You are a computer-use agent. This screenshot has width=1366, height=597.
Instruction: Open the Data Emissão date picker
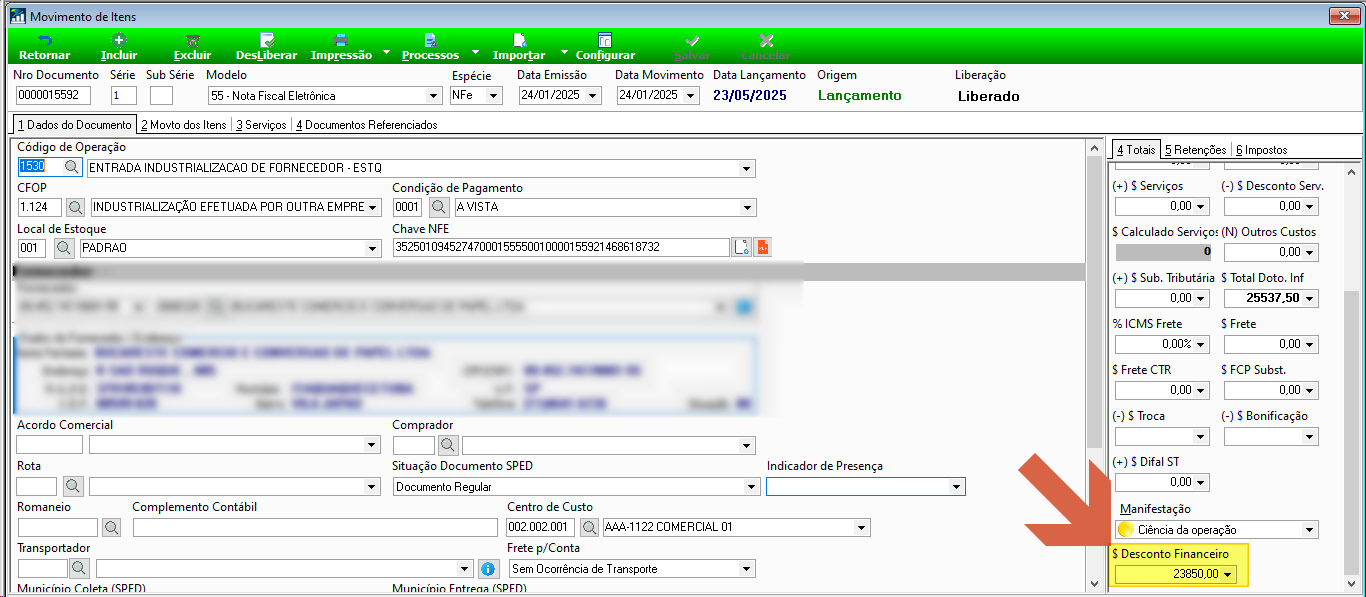593,96
